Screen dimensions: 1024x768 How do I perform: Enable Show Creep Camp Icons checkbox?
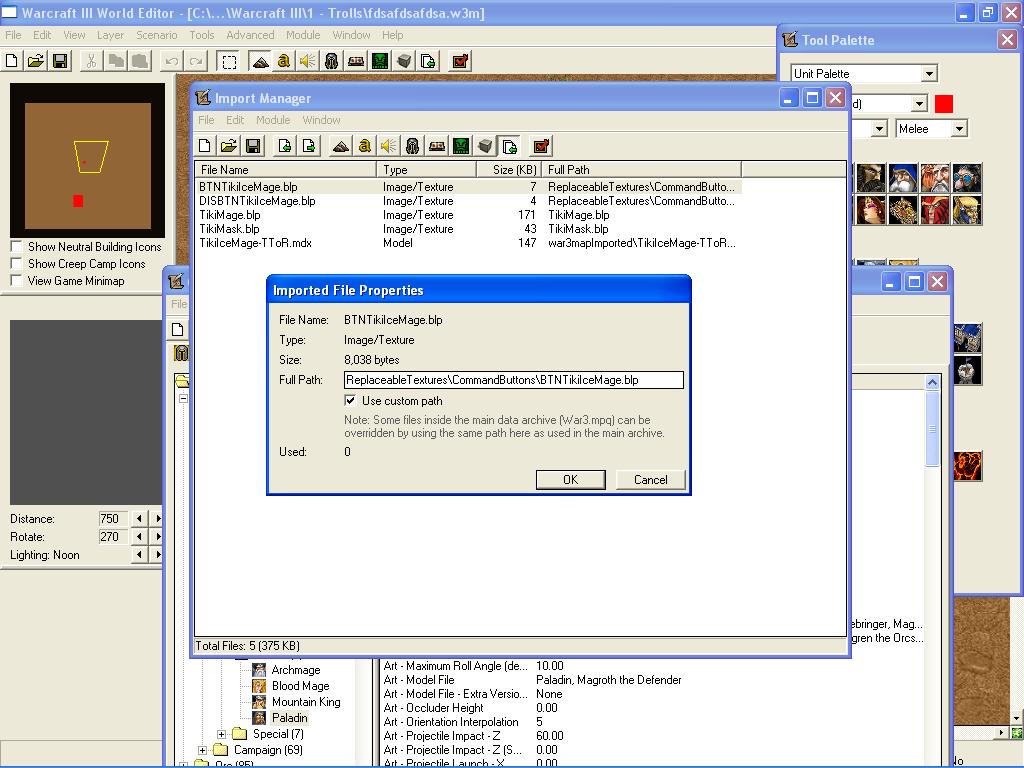[x=17, y=264]
